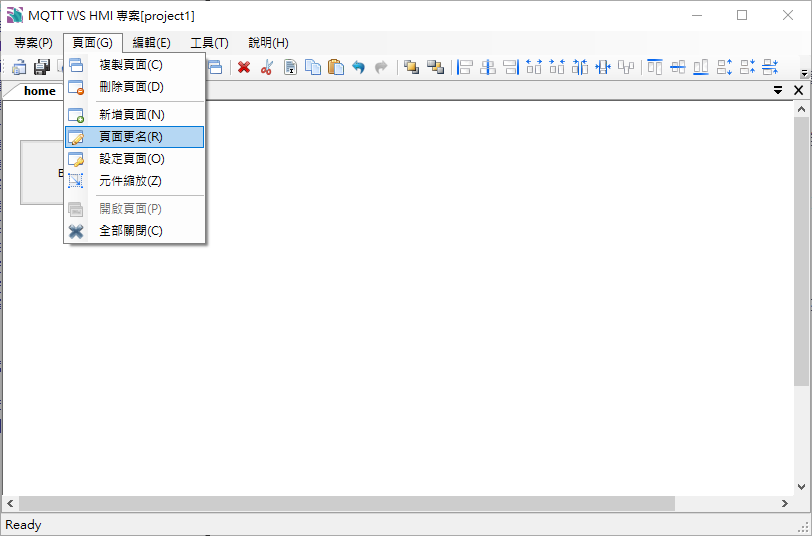
Task: Choose 全部關閉(C) from the menu
Action: [x=135, y=230]
